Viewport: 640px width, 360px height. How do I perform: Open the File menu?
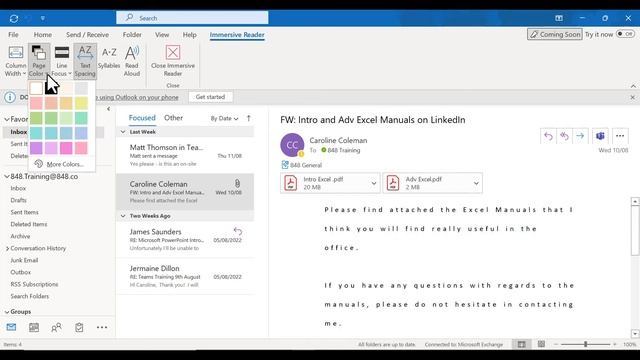[13, 35]
